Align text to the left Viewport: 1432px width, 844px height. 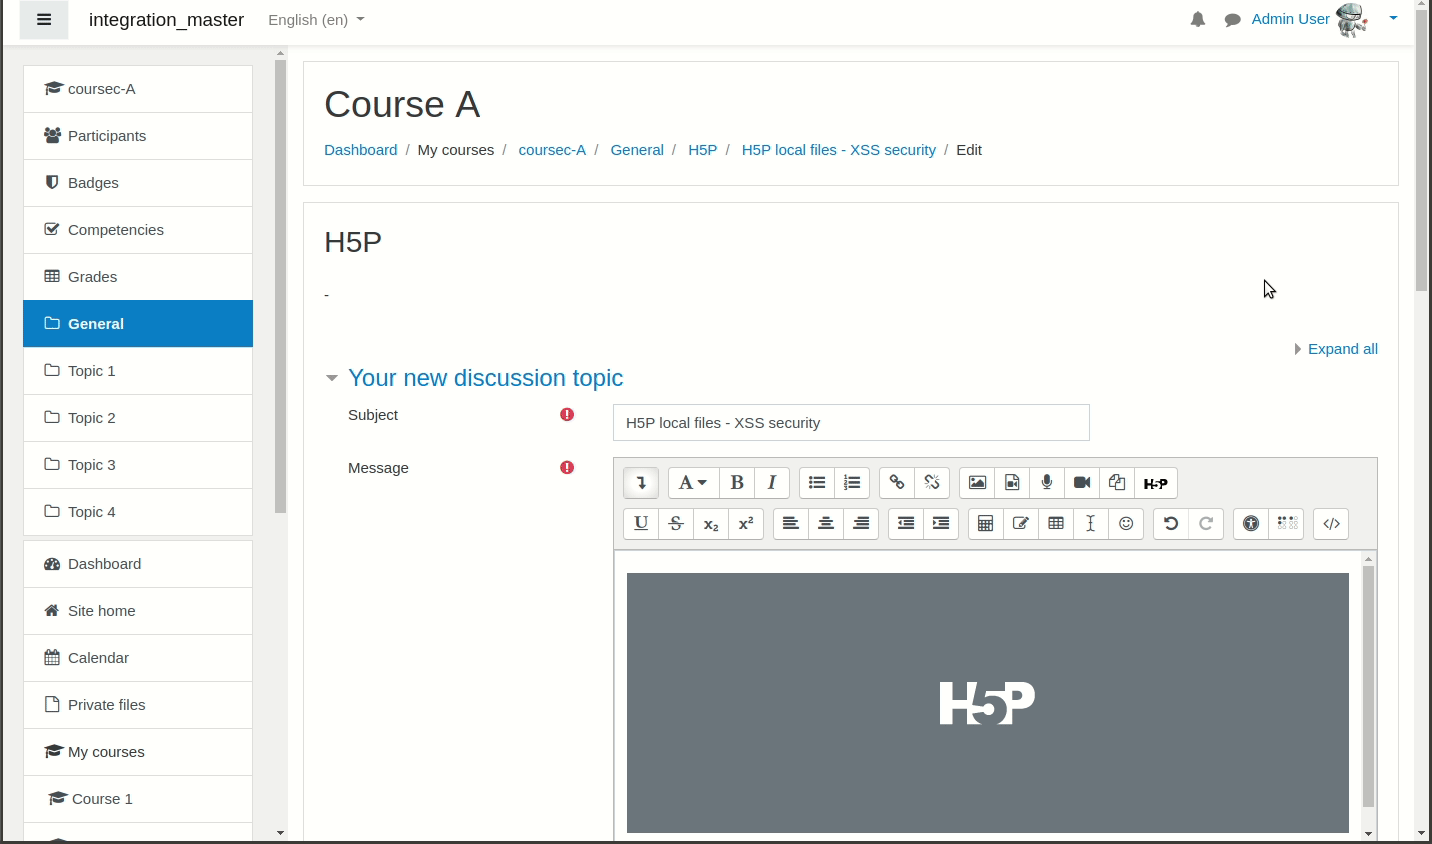point(791,523)
